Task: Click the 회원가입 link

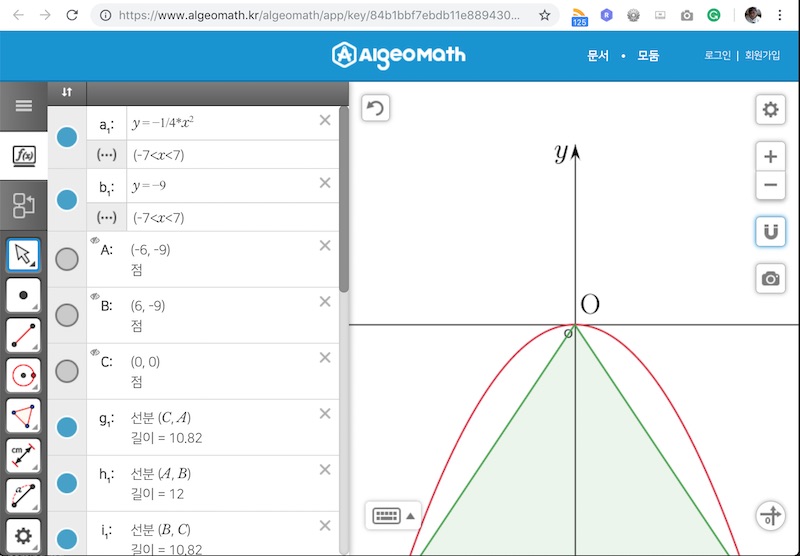Action: click(x=762, y=56)
